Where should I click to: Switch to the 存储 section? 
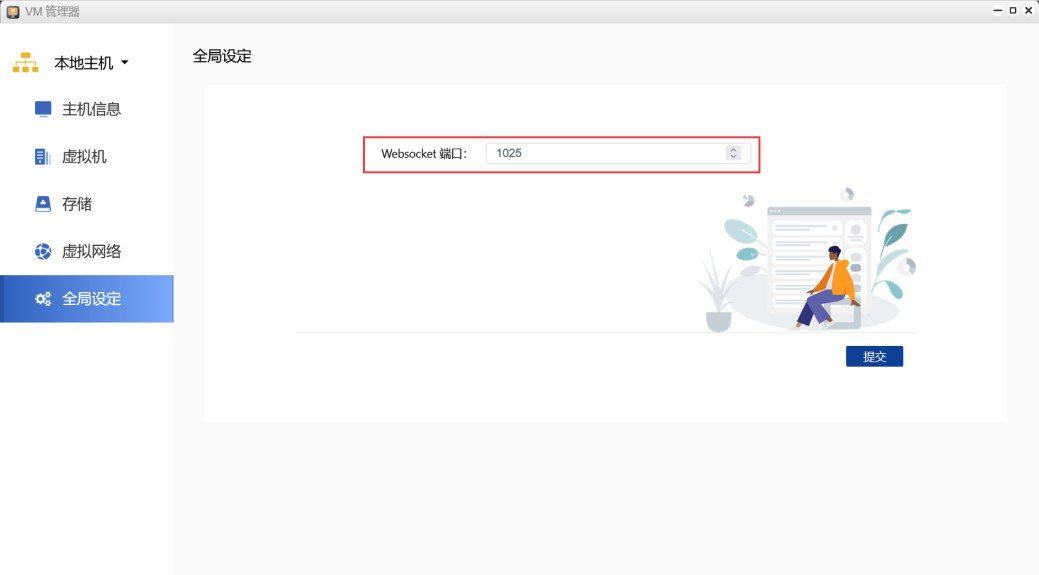[x=77, y=204]
